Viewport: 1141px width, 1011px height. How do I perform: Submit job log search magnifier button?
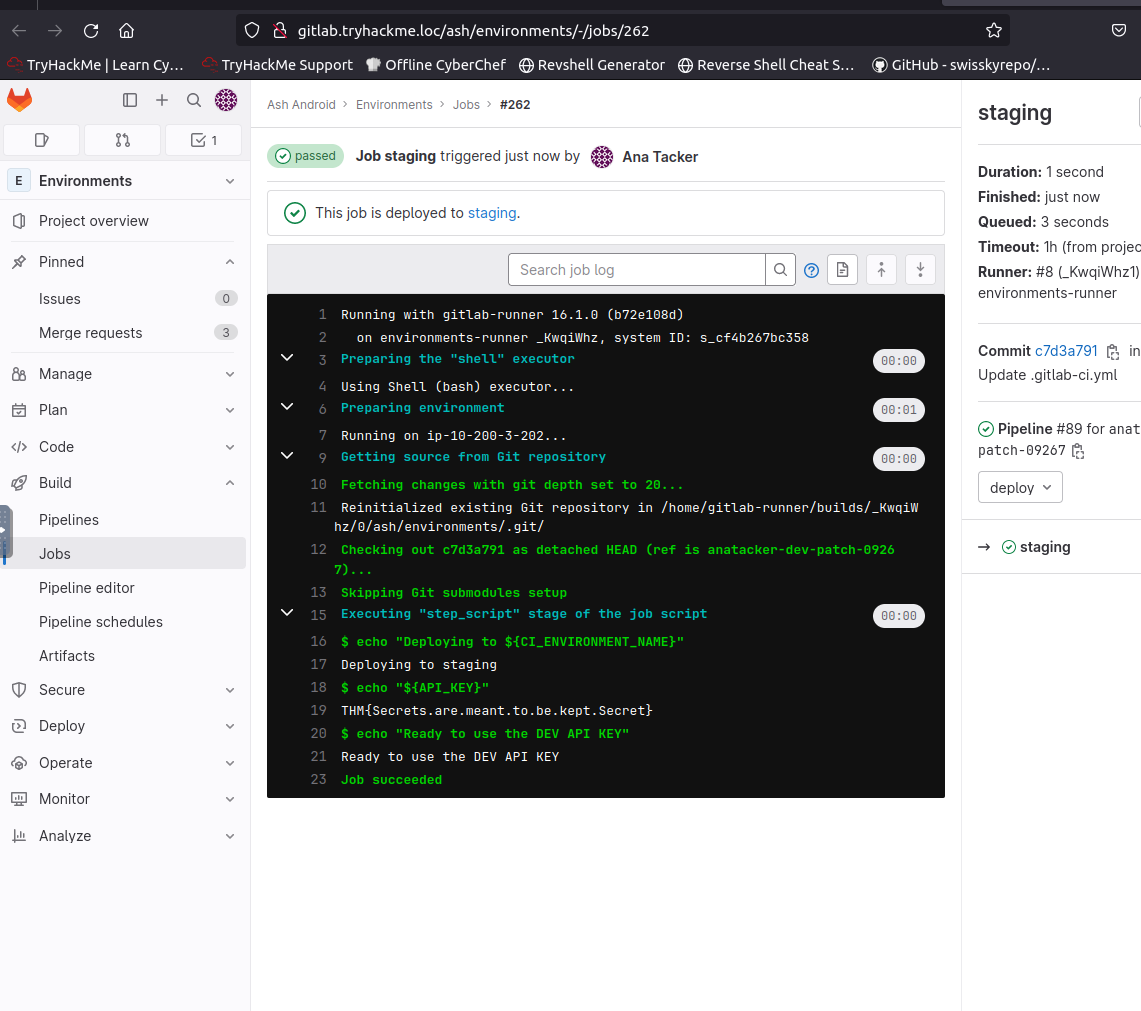780,270
